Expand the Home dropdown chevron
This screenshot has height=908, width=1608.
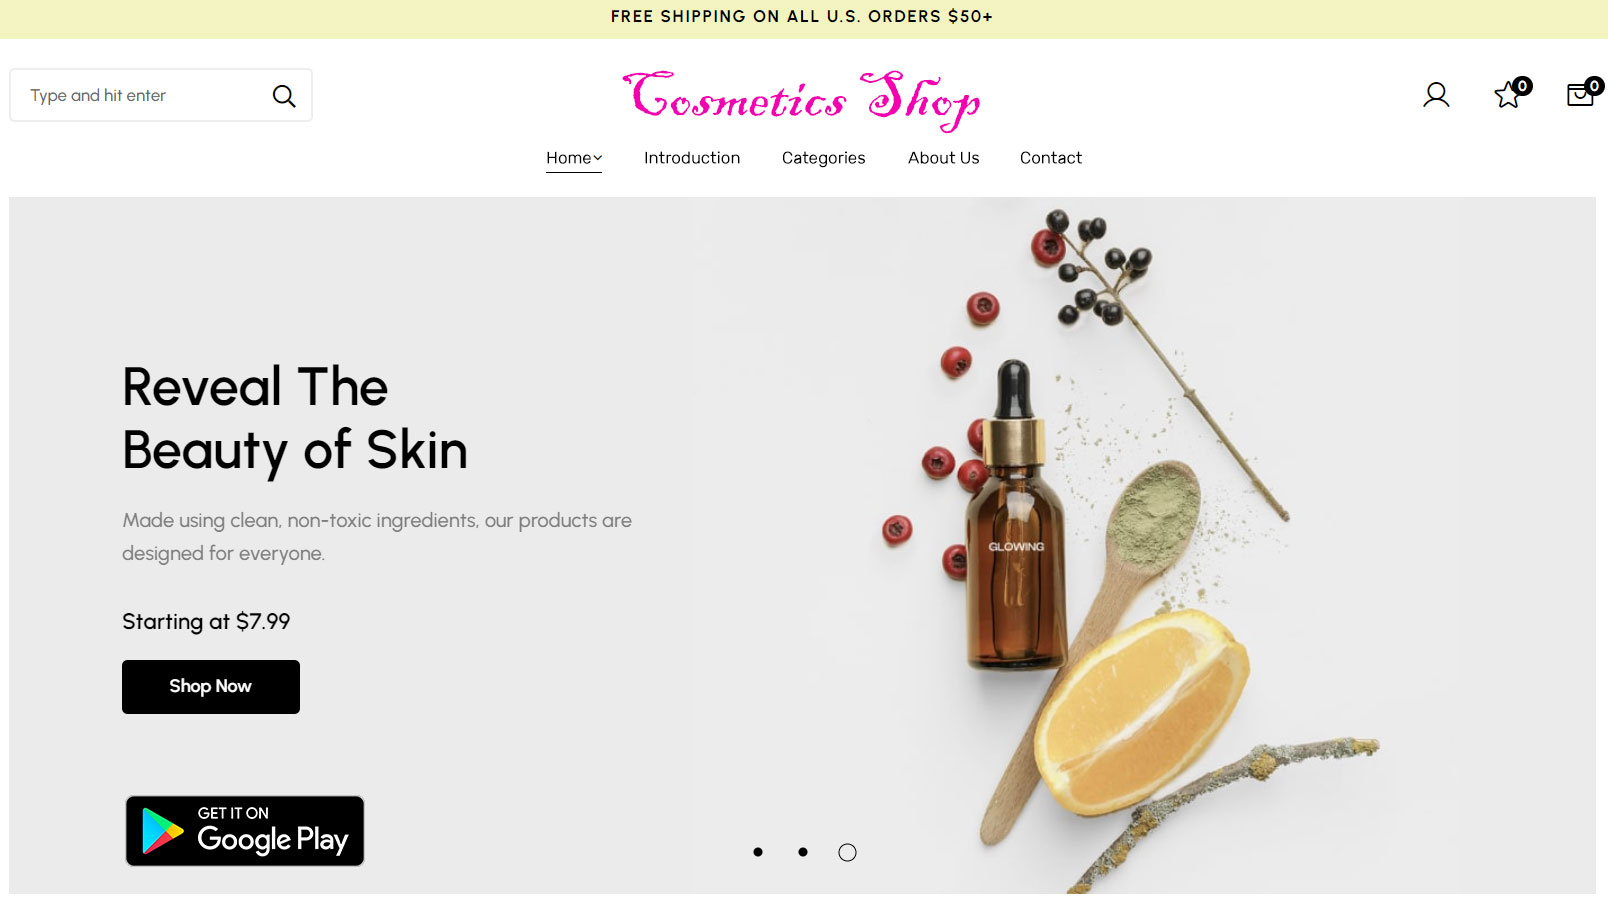(x=598, y=158)
